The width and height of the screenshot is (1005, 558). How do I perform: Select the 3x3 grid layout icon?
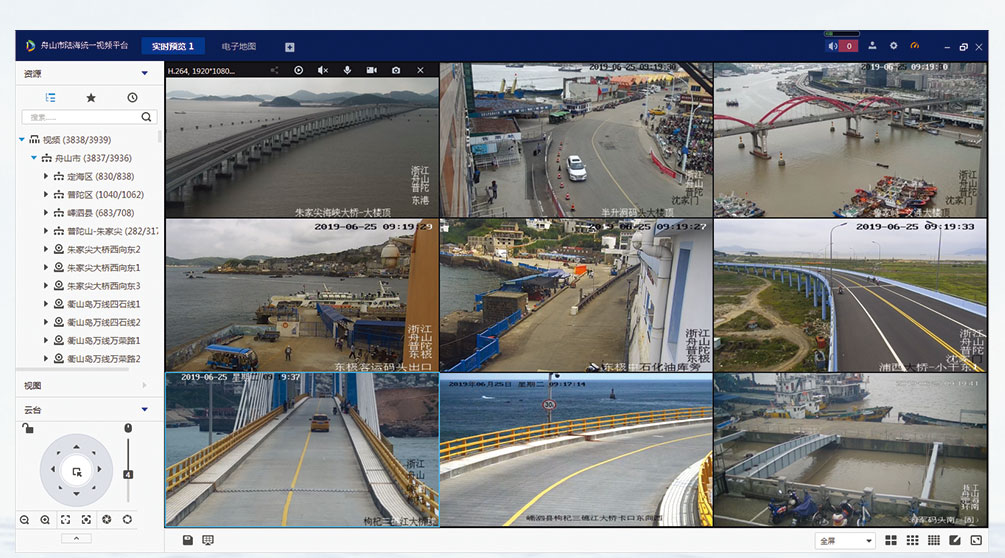[x=912, y=540]
